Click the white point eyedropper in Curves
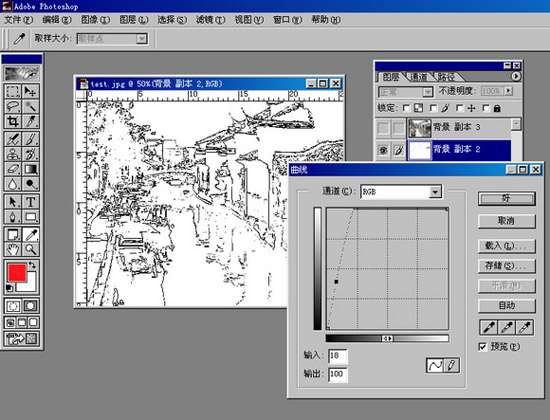Viewport: 550px width, 420px height. pyautogui.click(x=525, y=327)
